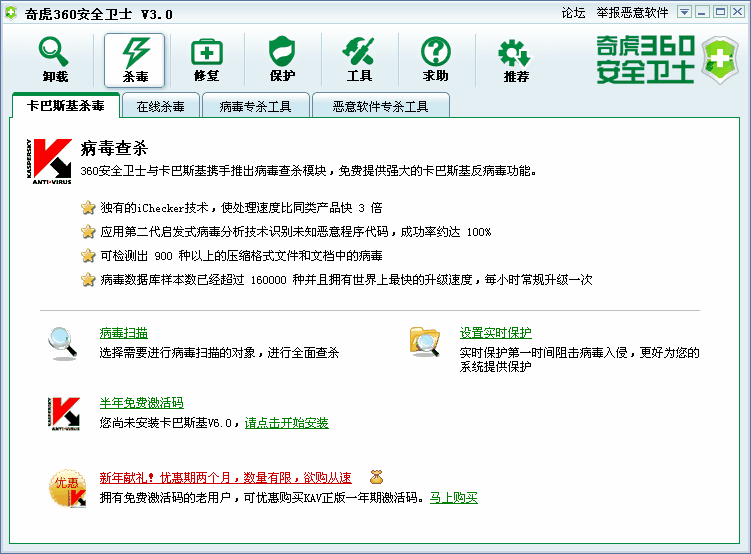
Task: Open the 病毒扫描 link
Action: click(x=124, y=333)
